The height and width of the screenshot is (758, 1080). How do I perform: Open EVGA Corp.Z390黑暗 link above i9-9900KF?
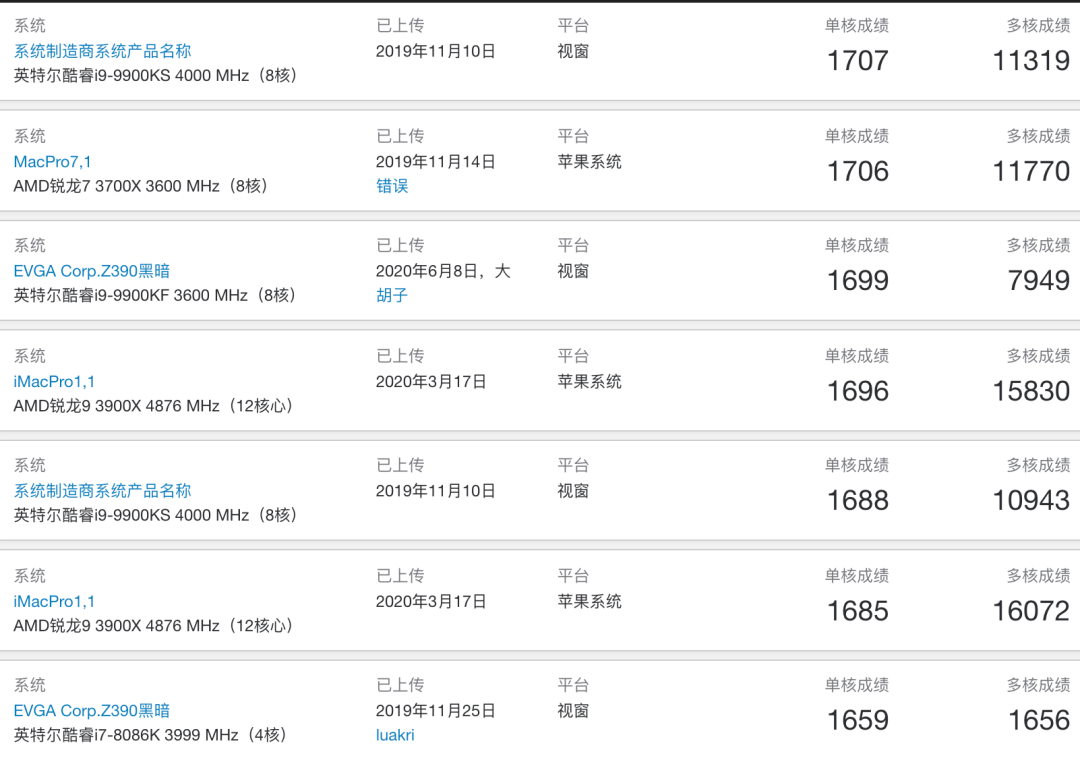click(92, 271)
